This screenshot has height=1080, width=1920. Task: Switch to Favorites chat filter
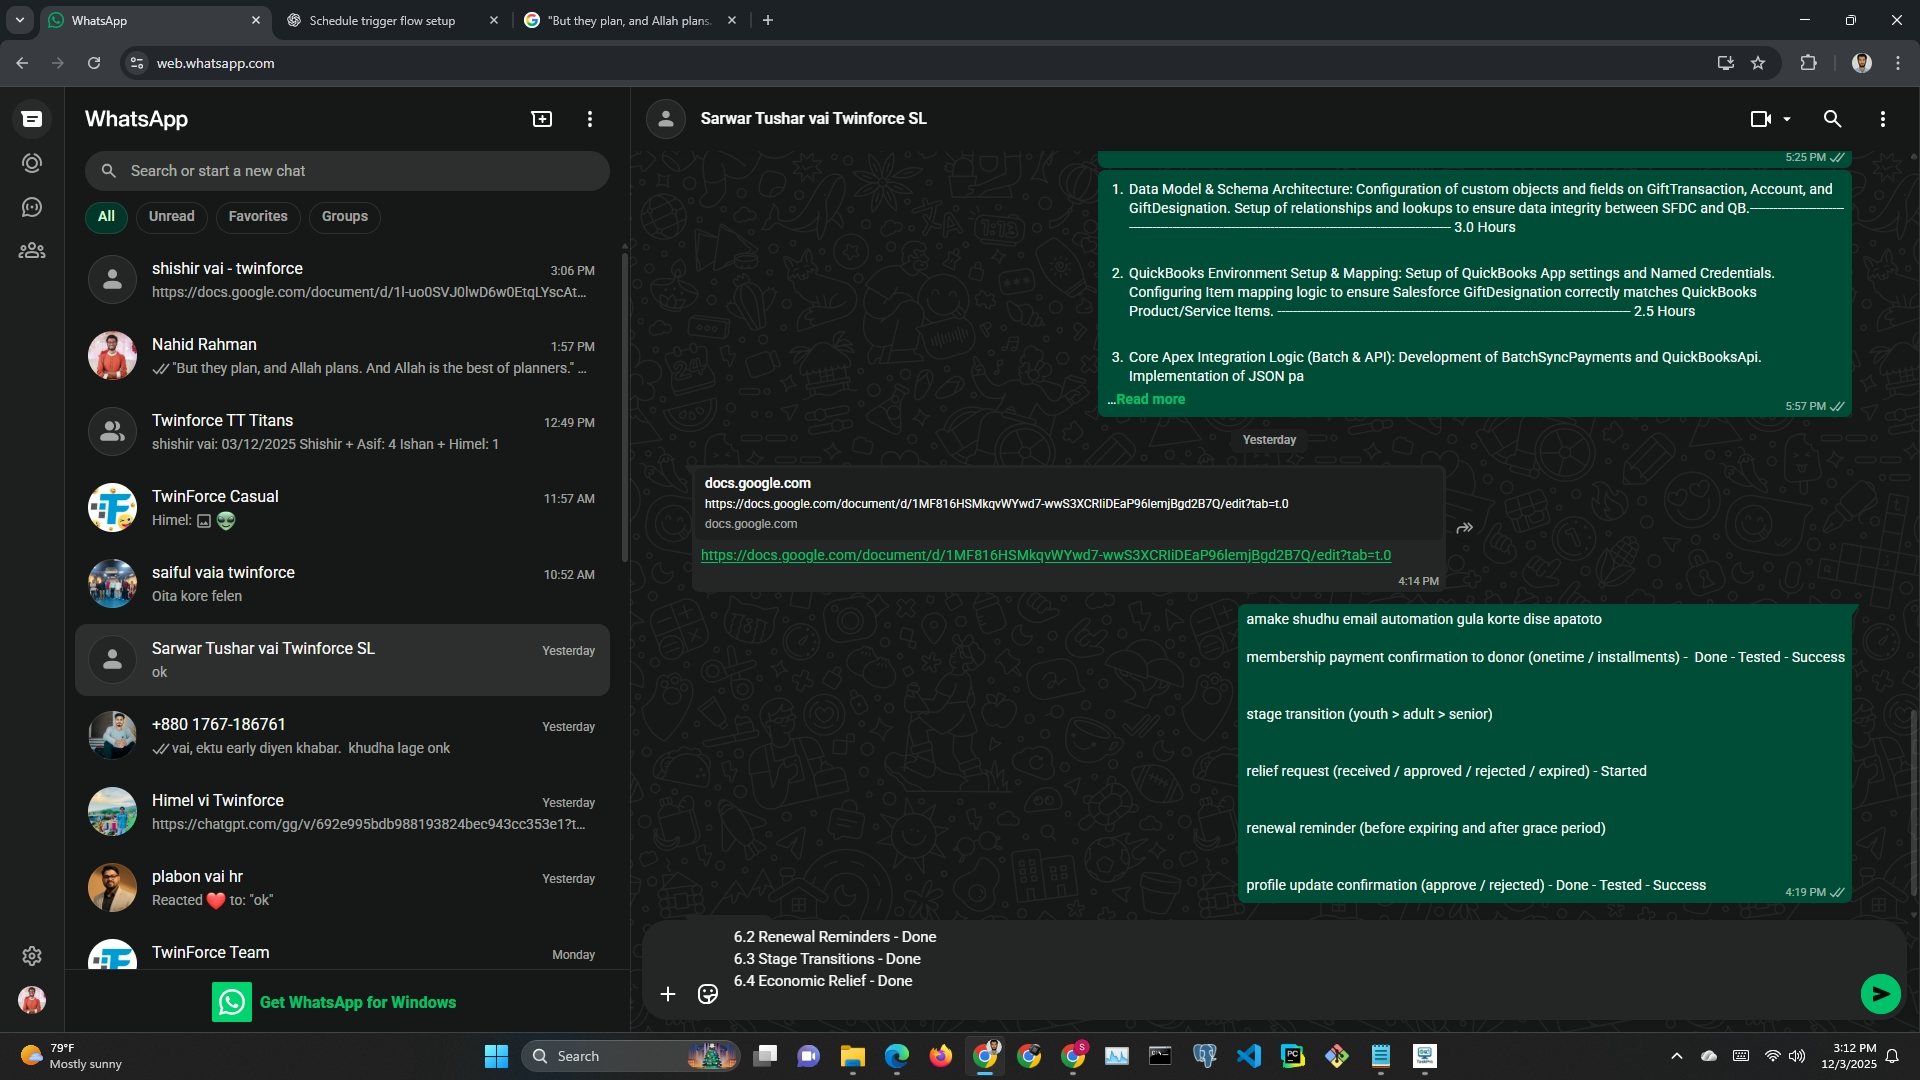[x=257, y=216]
